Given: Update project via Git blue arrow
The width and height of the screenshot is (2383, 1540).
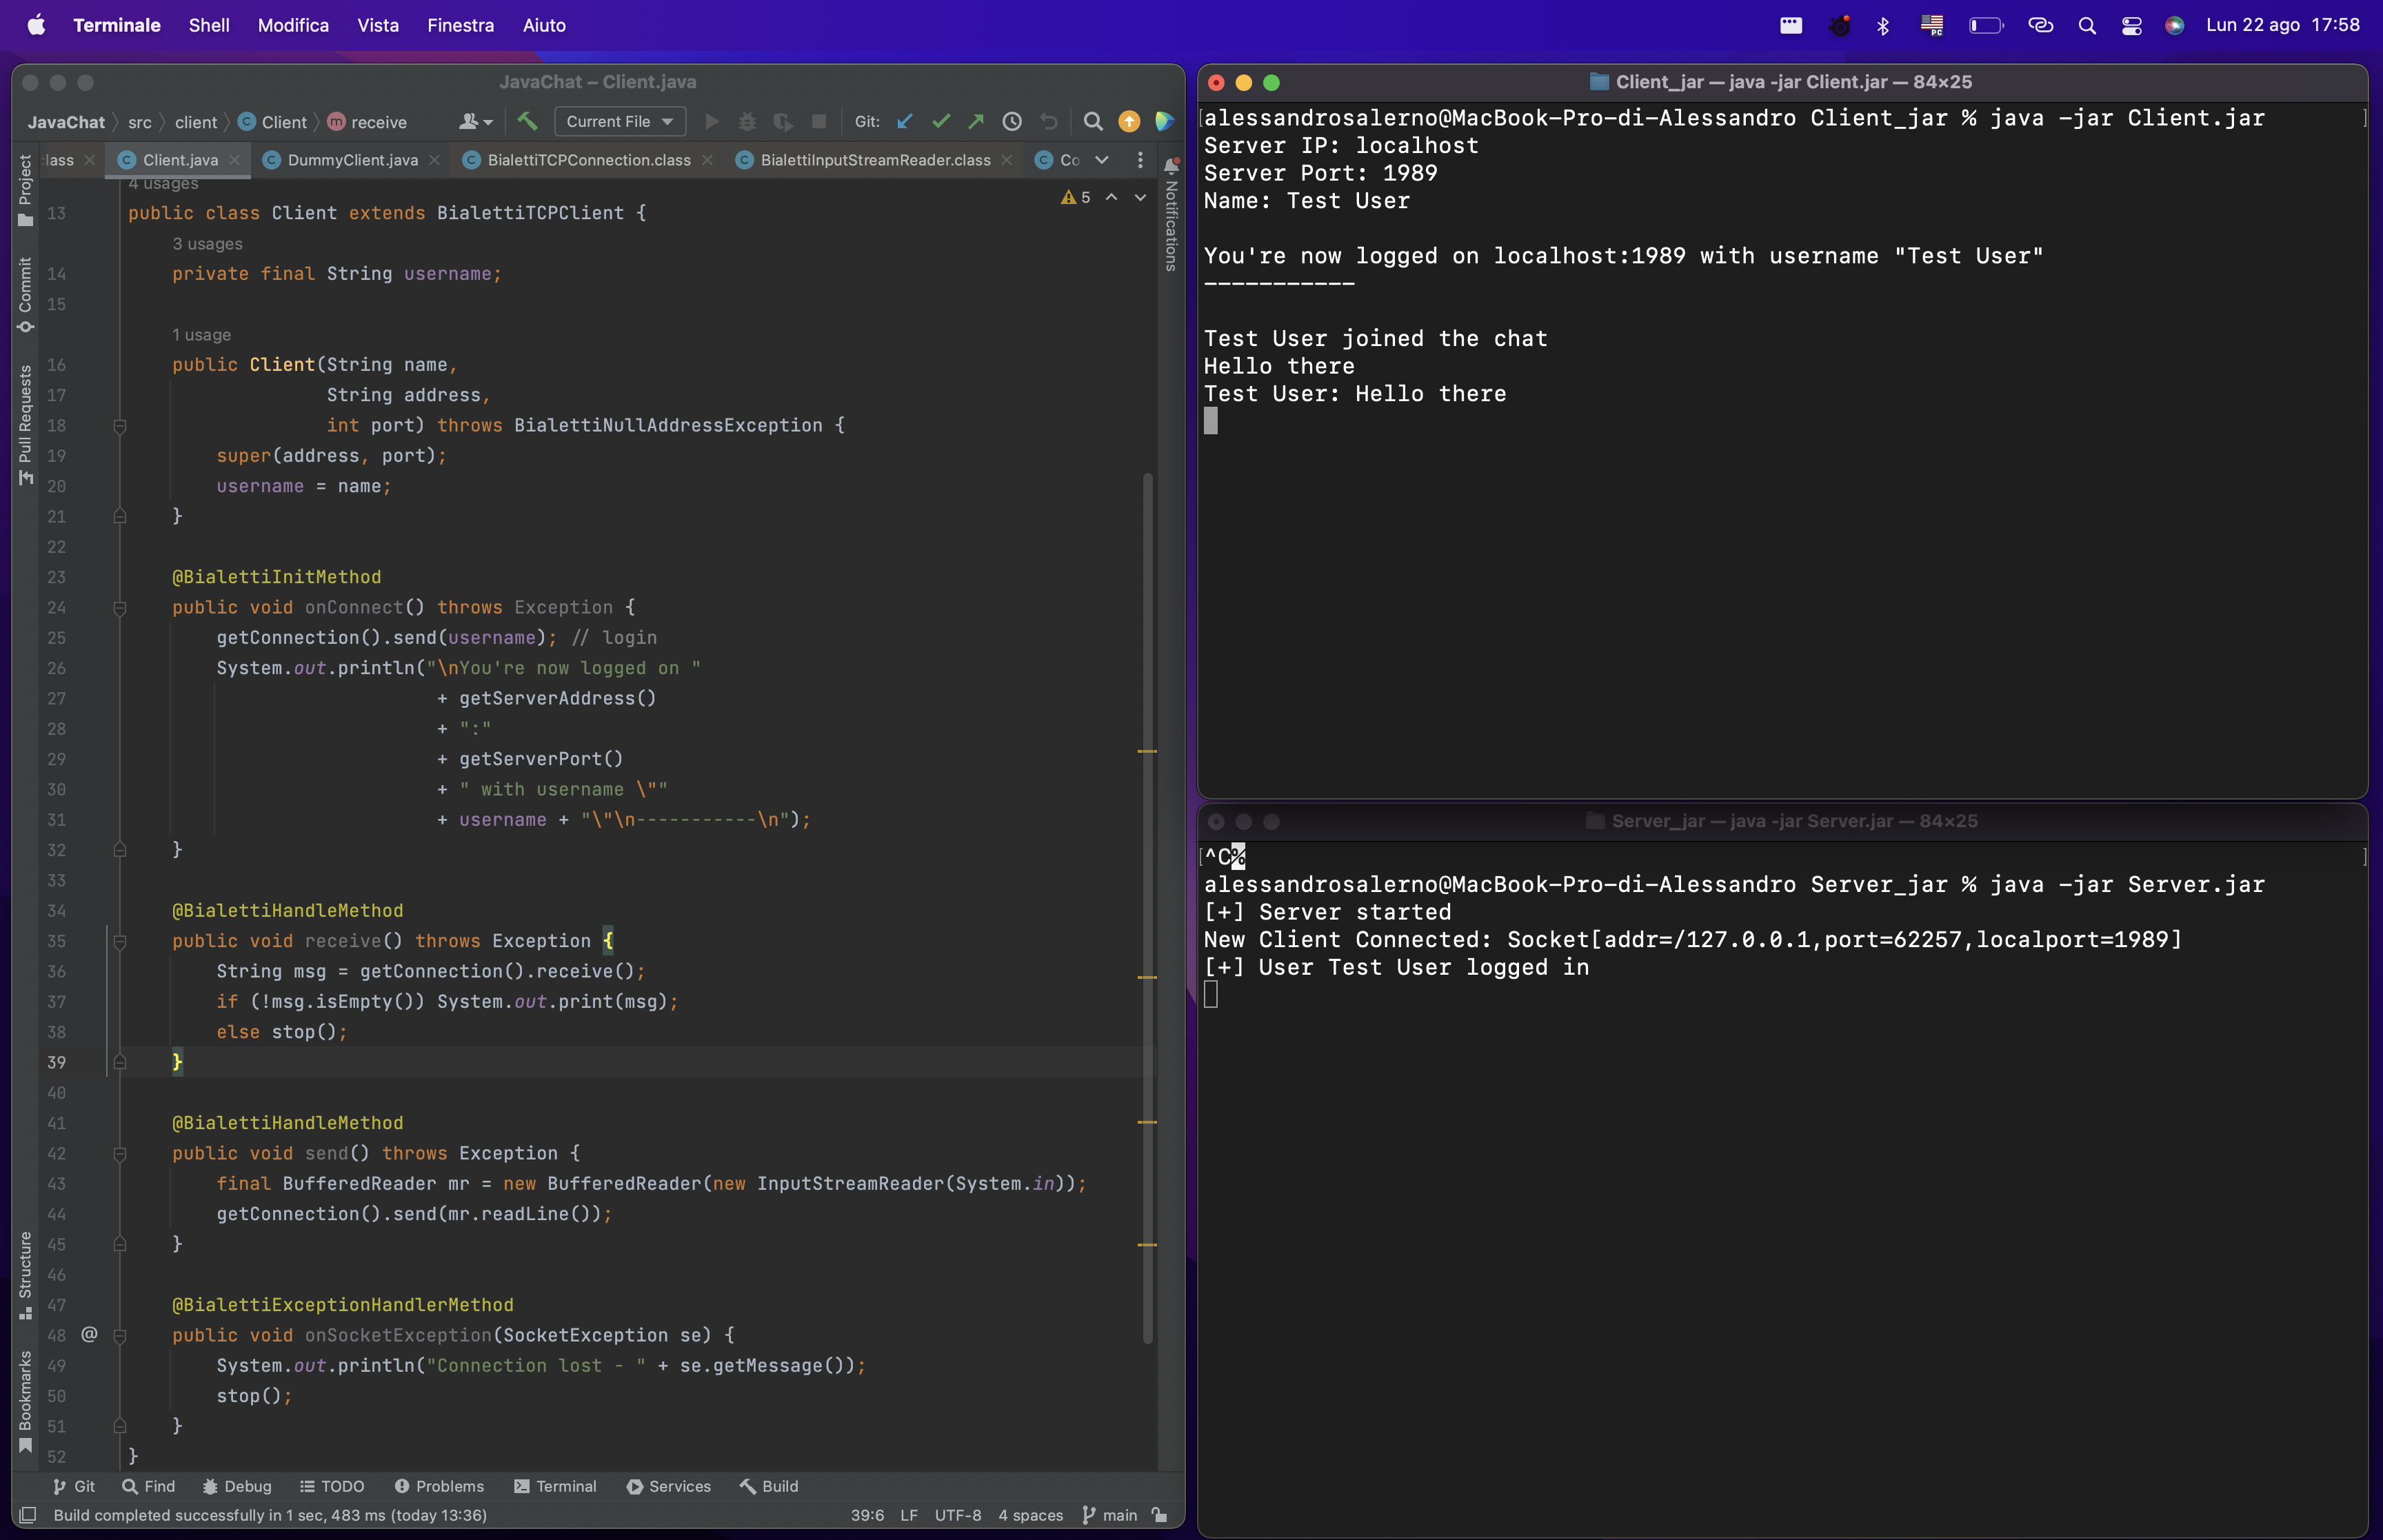Looking at the screenshot, I should pyautogui.click(x=905, y=121).
